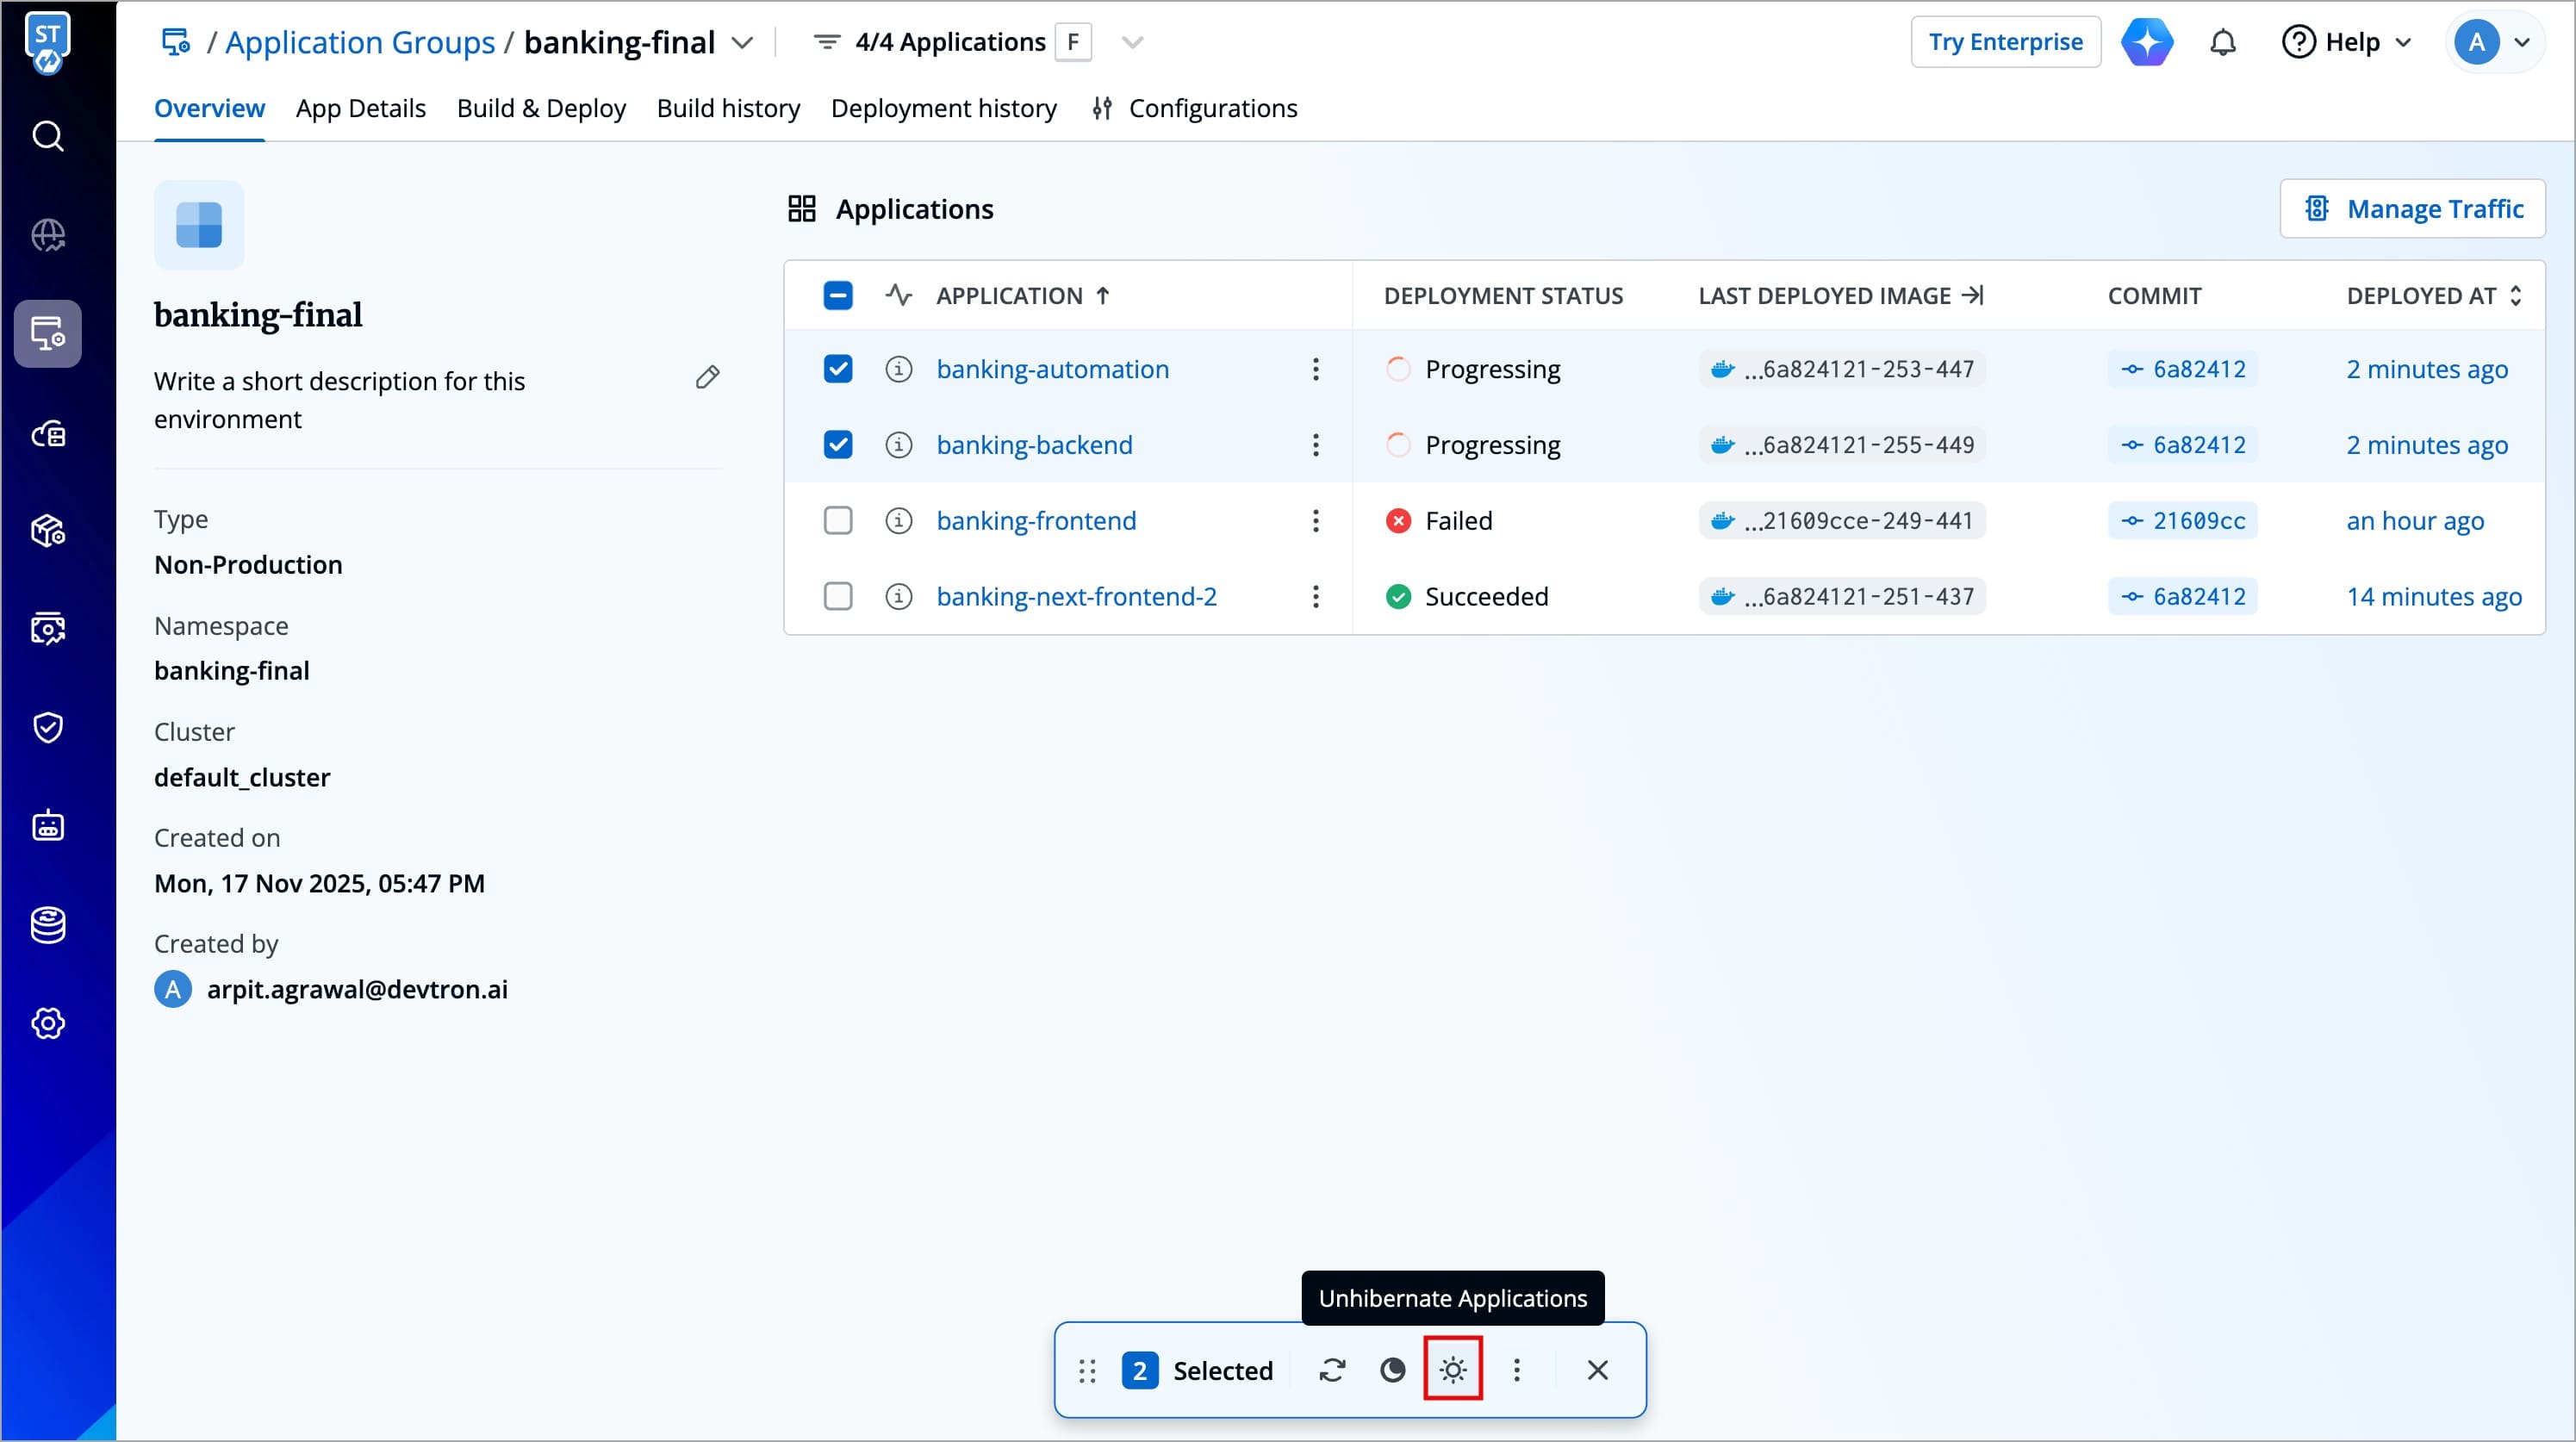Toggle the select-all header checkbox

(837, 295)
